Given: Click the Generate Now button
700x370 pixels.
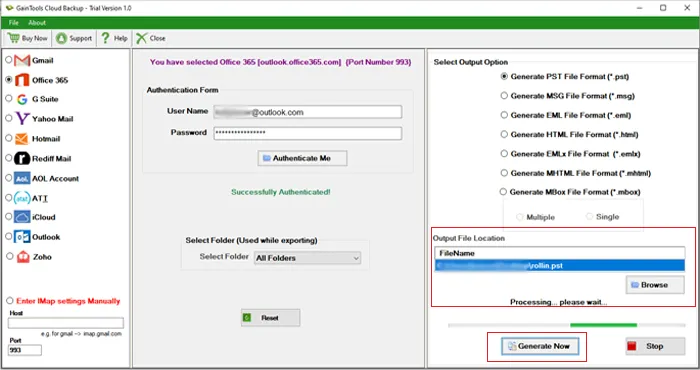Looking at the screenshot, I should pos(540,346).
